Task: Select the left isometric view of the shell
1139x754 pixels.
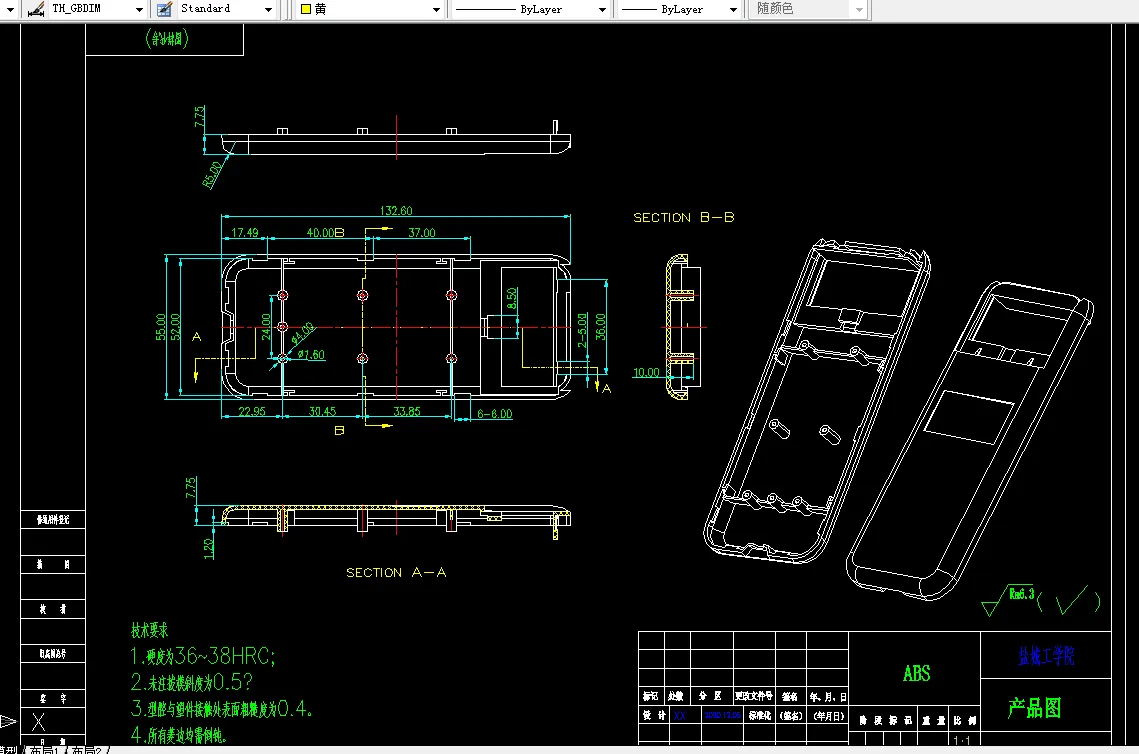Action: pos(817,401)
